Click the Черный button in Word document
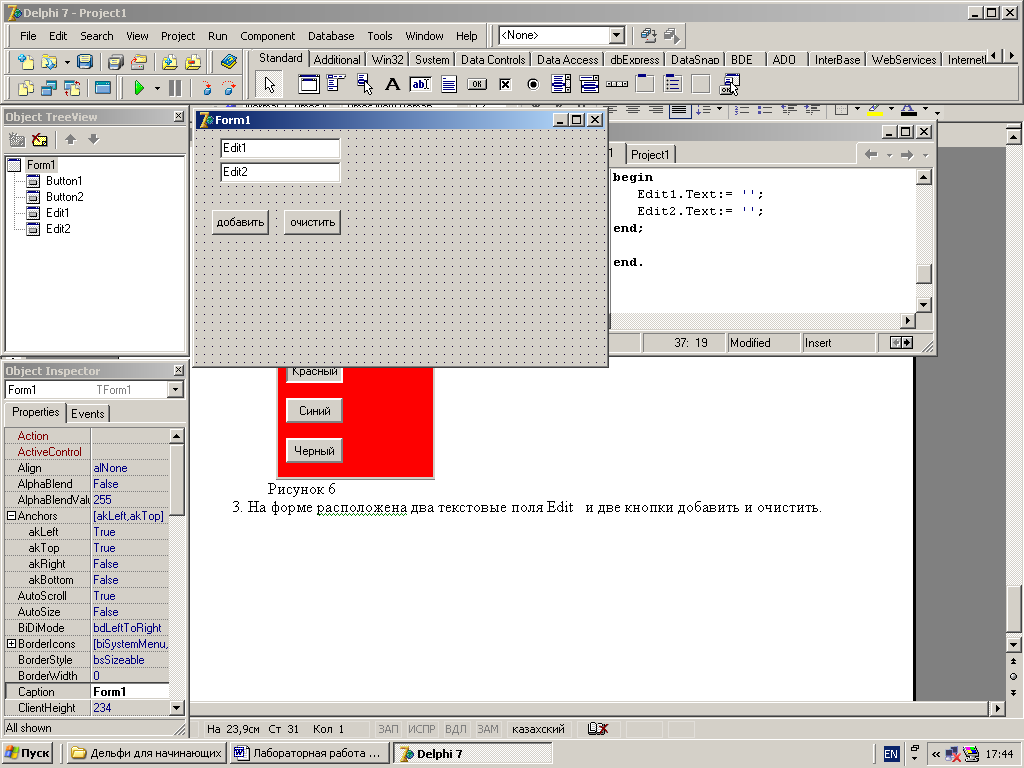Screen dimensions: 1024x768 coord(315,451)
